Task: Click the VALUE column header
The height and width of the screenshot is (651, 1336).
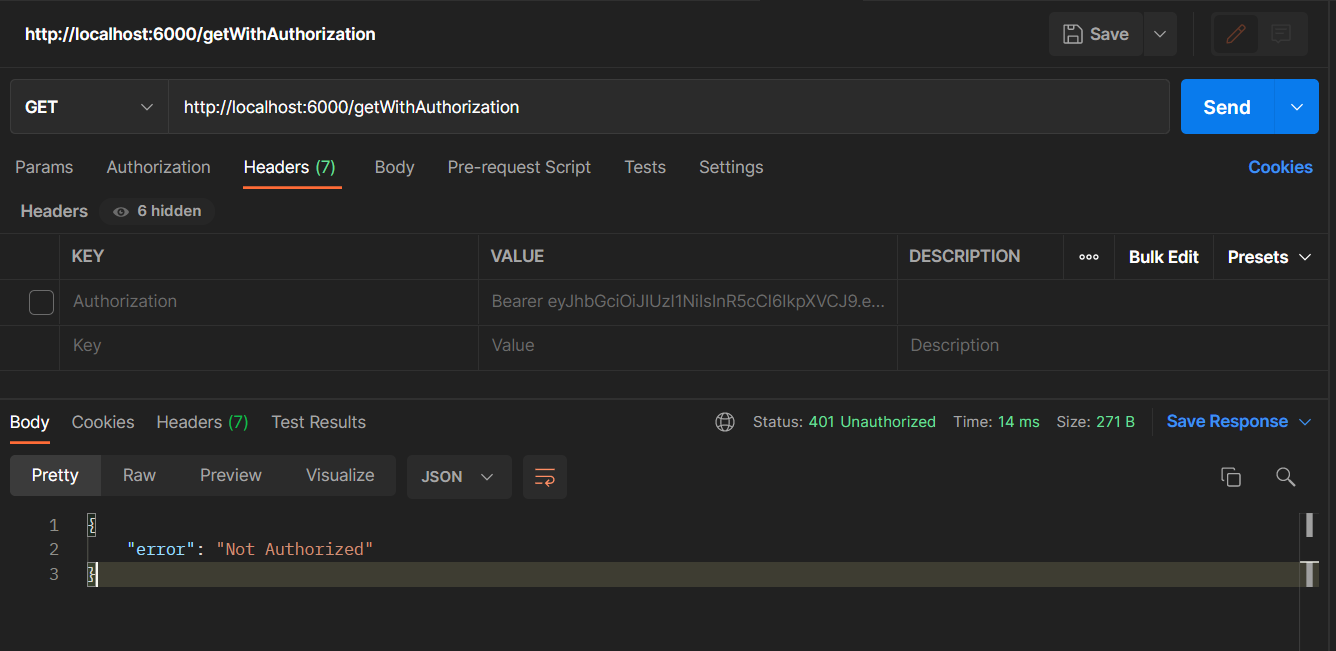Action: click(517, 257)
